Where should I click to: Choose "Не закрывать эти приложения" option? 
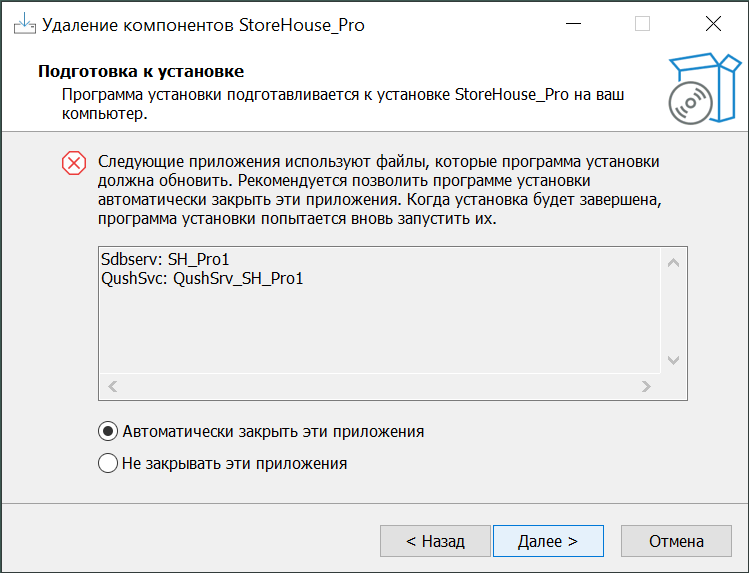108,464
